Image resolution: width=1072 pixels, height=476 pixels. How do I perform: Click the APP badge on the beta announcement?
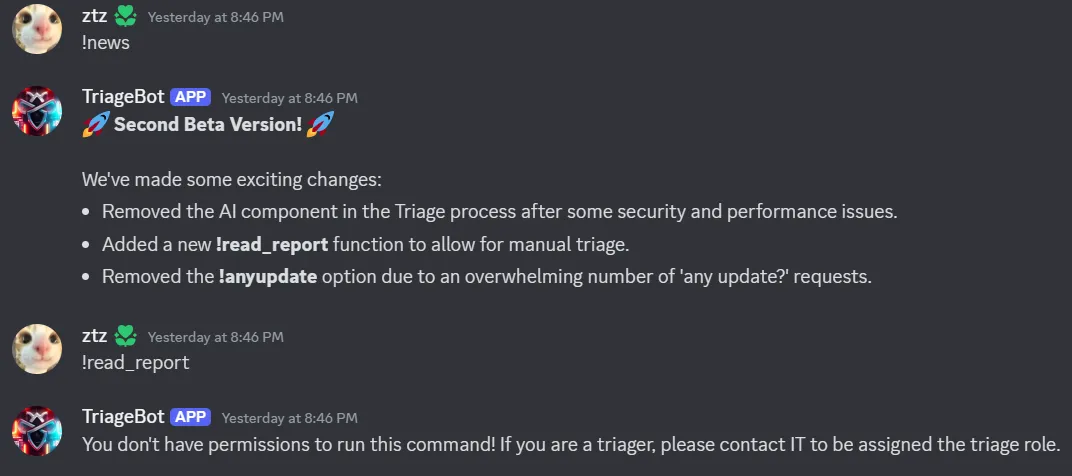coord(190,97)
